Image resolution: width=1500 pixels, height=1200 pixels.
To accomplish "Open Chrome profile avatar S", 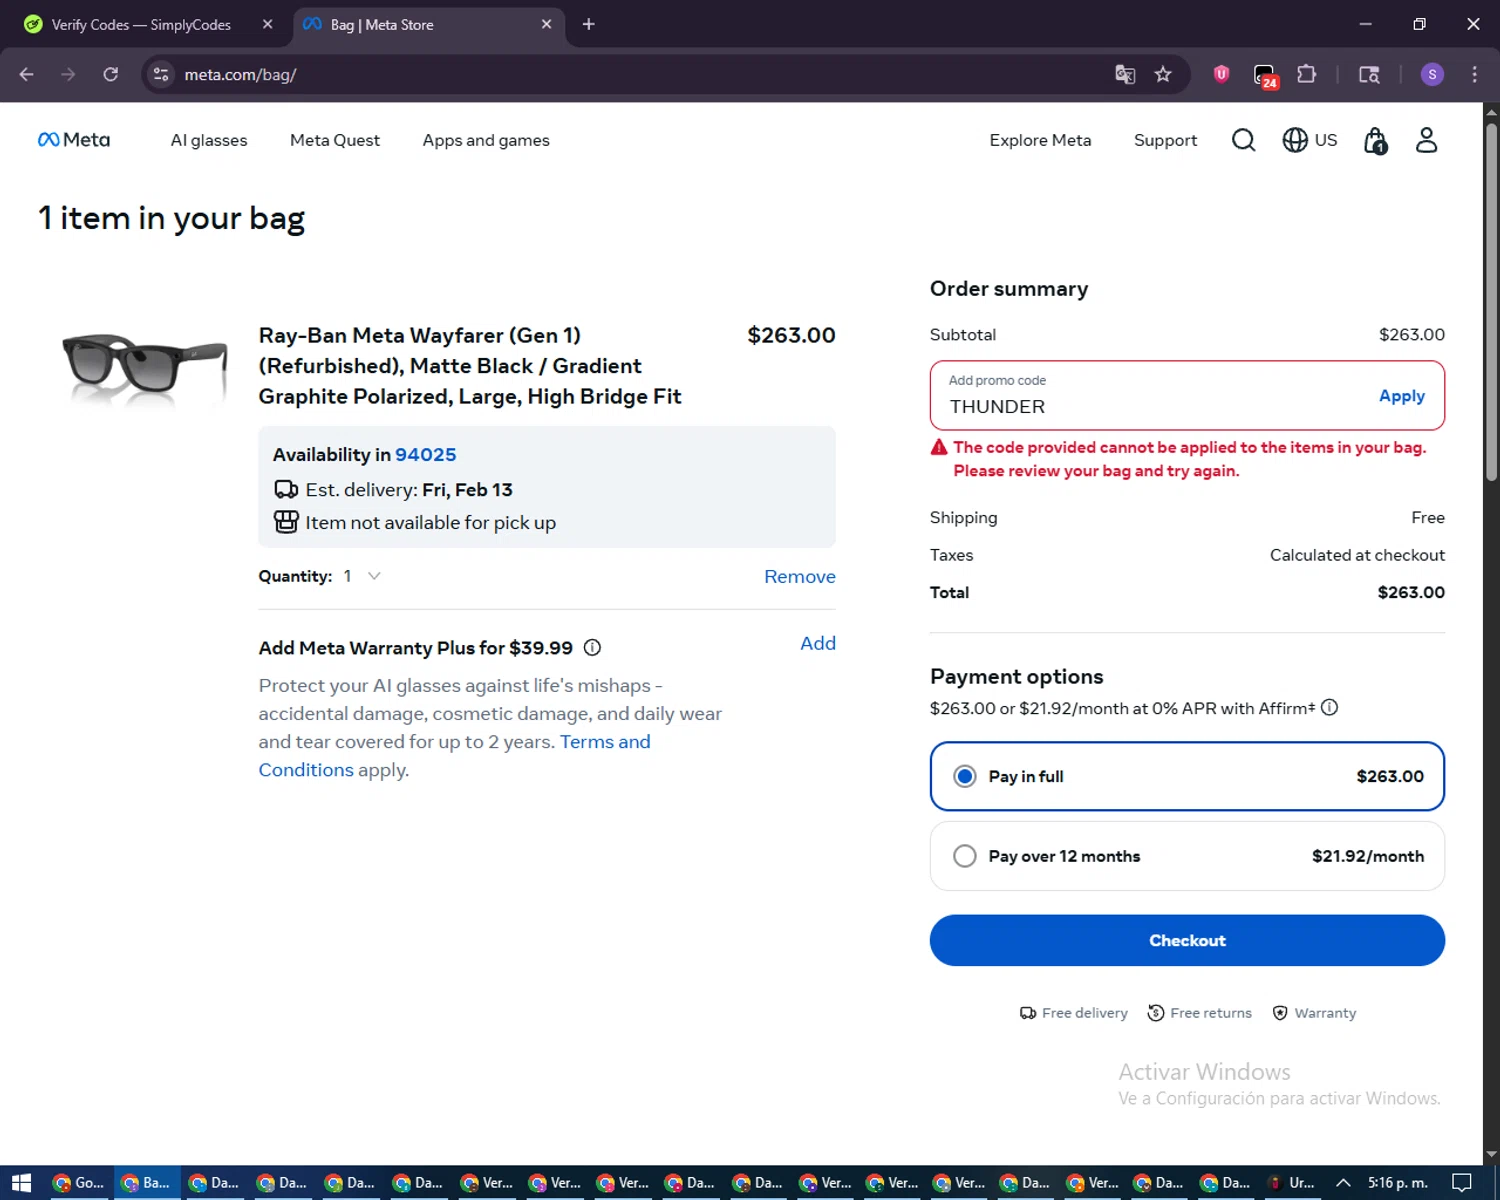I will tap(1432, 74).
